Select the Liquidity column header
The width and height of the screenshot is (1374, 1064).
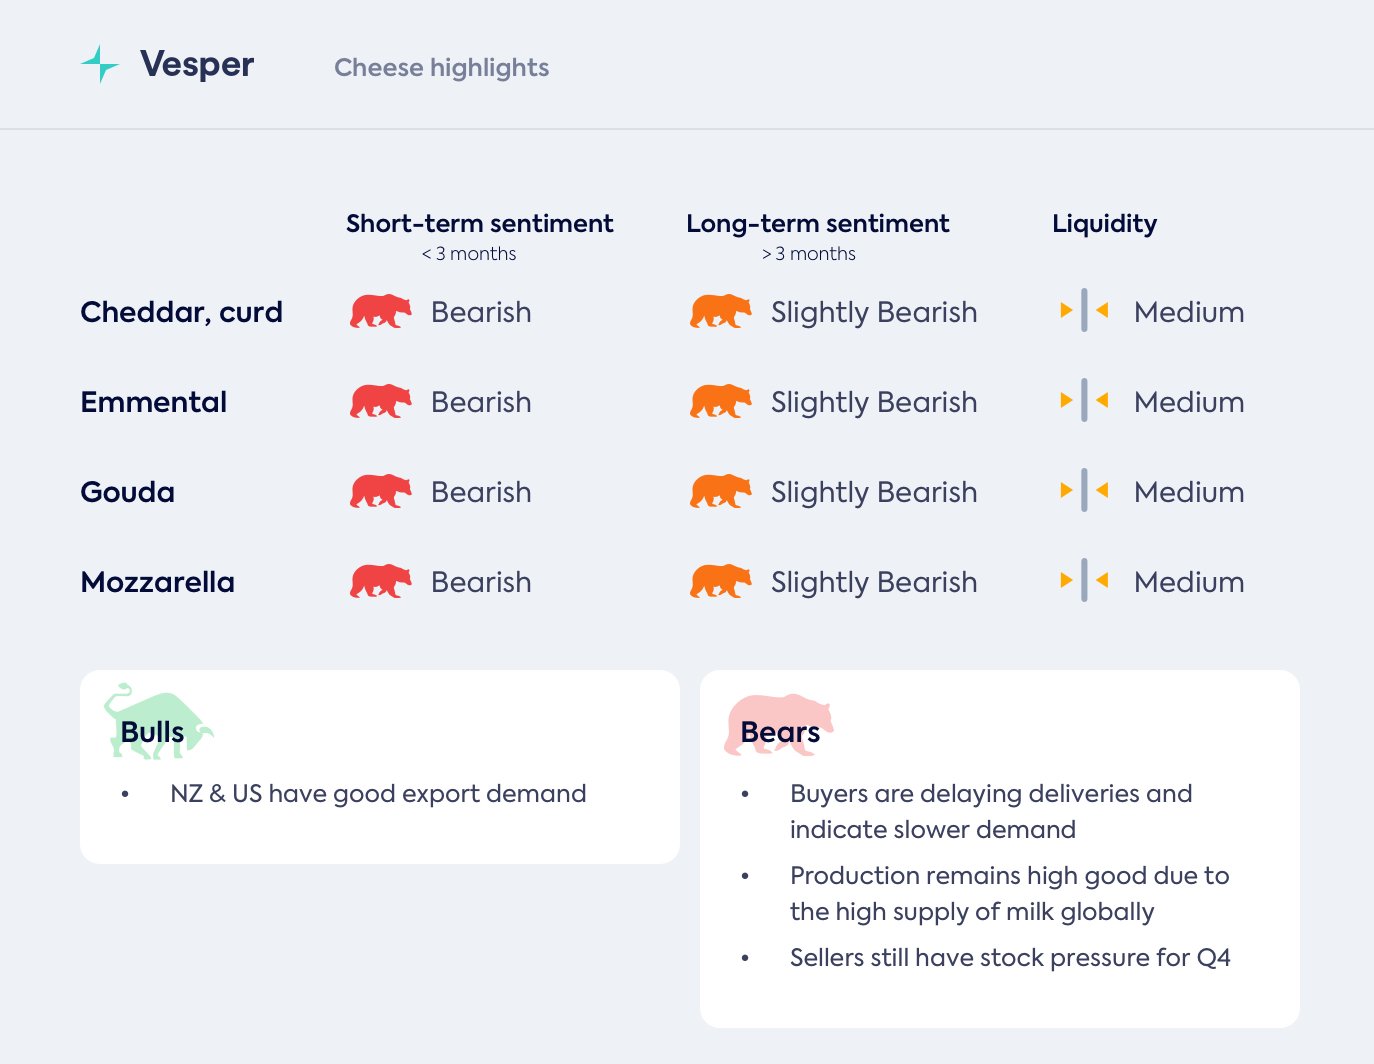coord(1104,224)
